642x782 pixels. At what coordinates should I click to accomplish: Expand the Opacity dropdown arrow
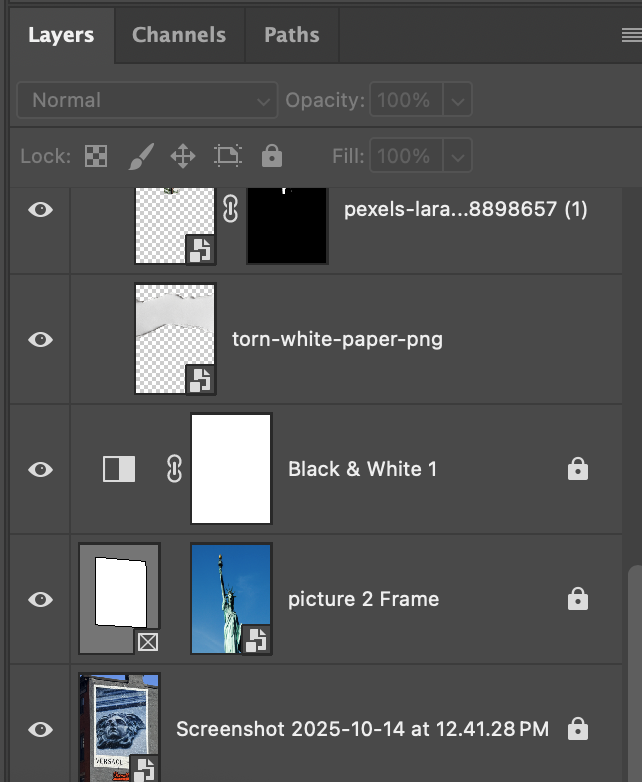[x=456, y=100]
